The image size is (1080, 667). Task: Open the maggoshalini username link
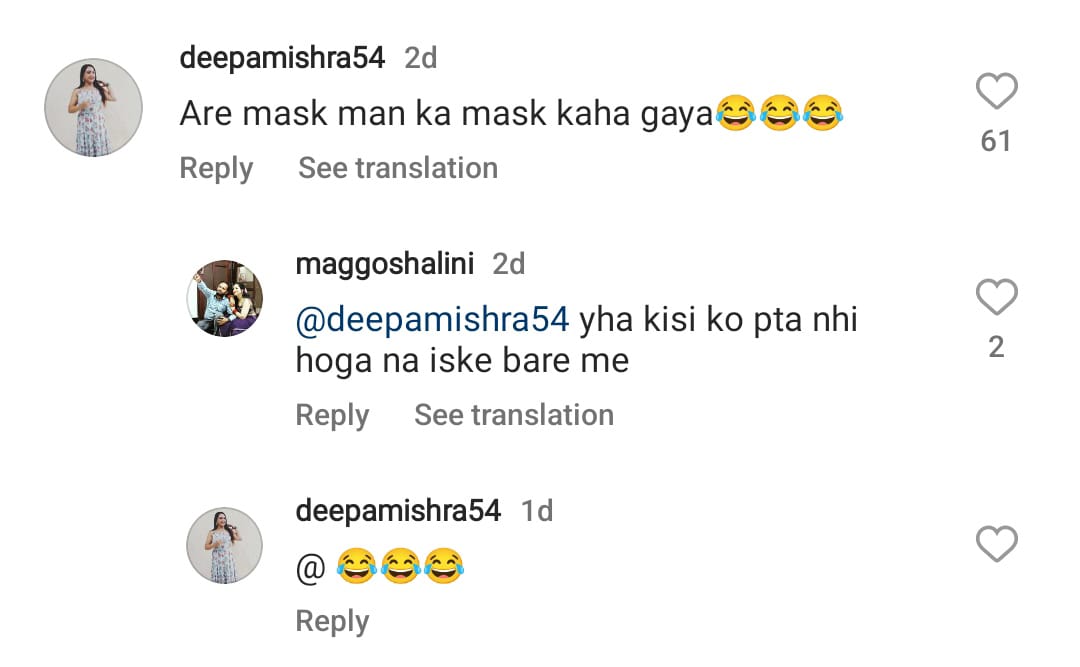pyautogui.click(x=384, y=264)
